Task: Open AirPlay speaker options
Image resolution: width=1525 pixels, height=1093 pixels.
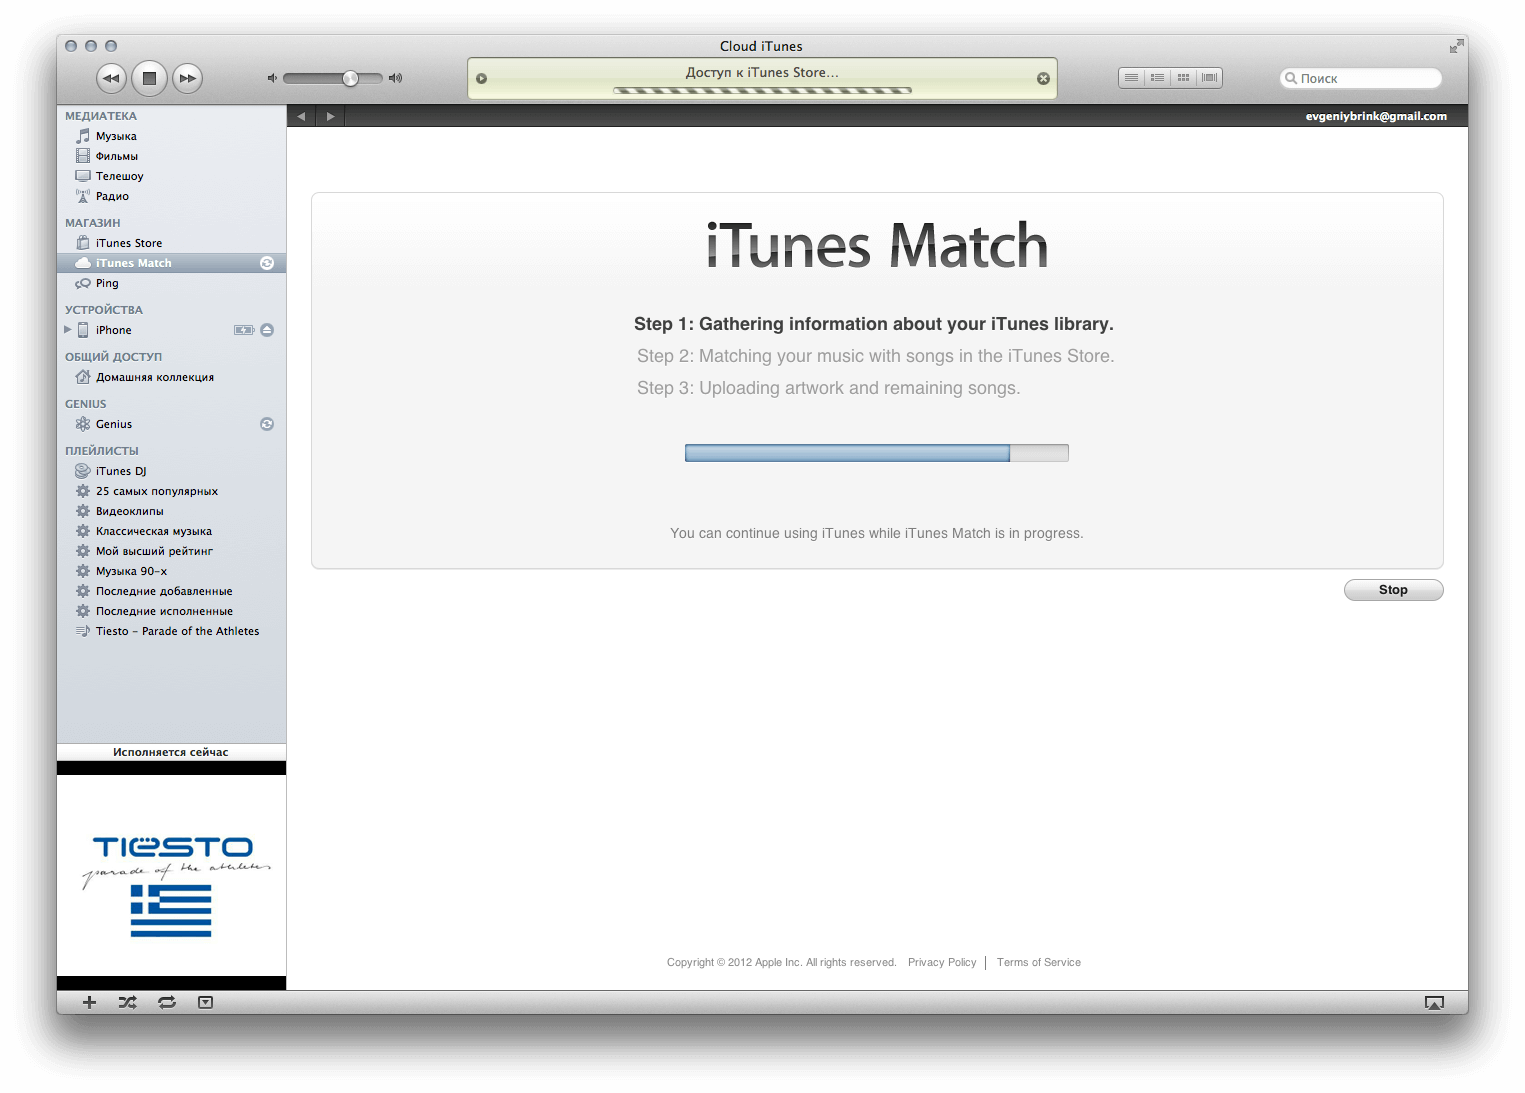Action: [1434, 1003]
